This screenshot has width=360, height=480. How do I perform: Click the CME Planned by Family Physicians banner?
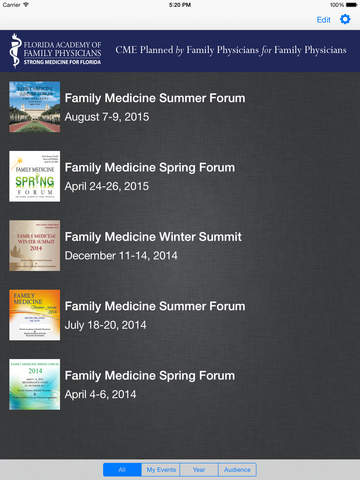[231, 50]
